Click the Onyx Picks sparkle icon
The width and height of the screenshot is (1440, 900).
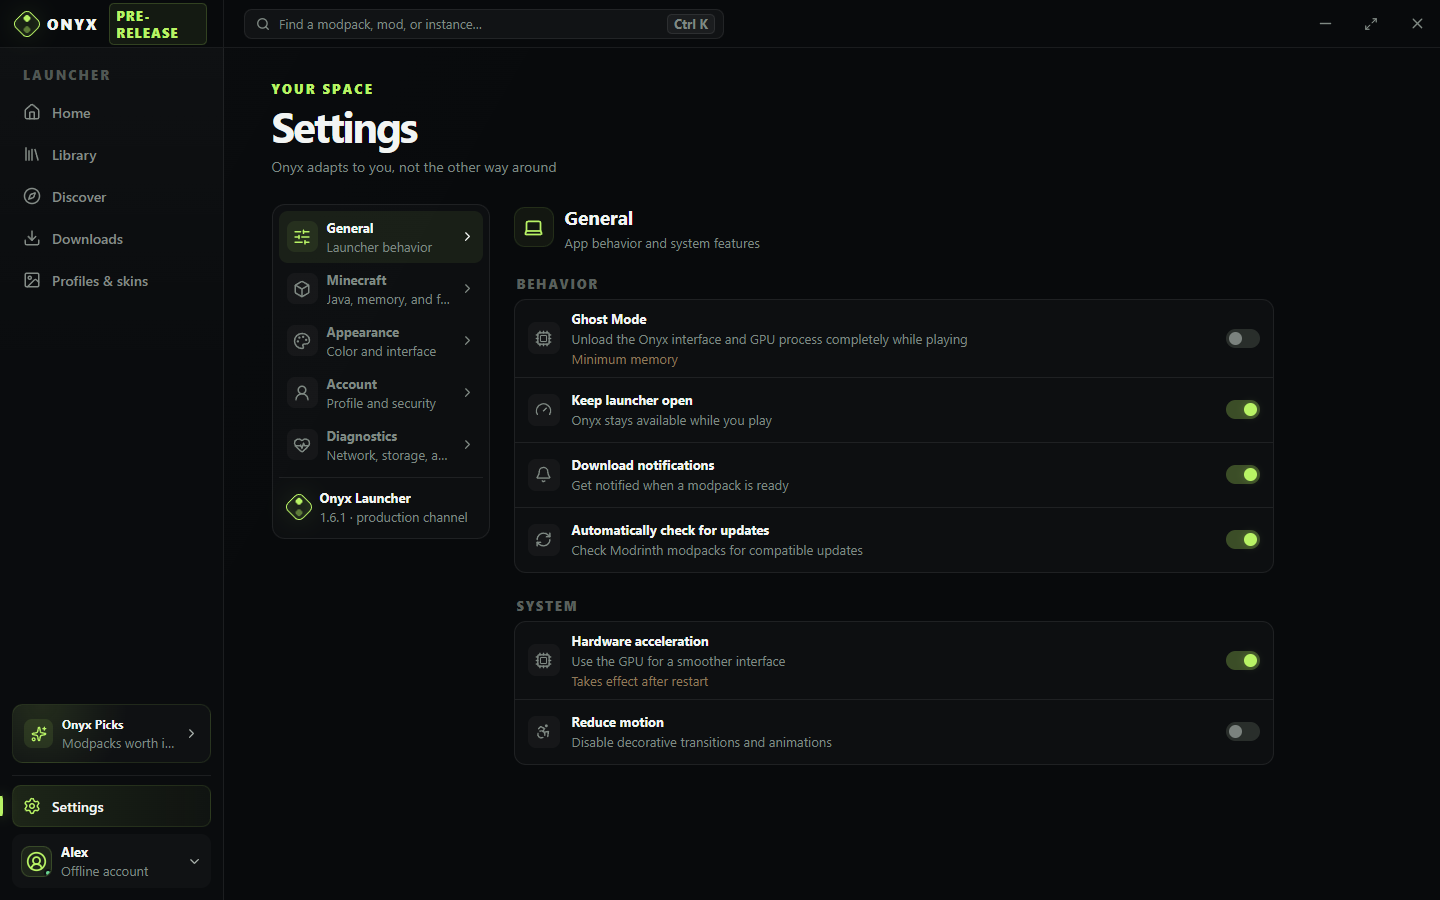coord(39,734)
